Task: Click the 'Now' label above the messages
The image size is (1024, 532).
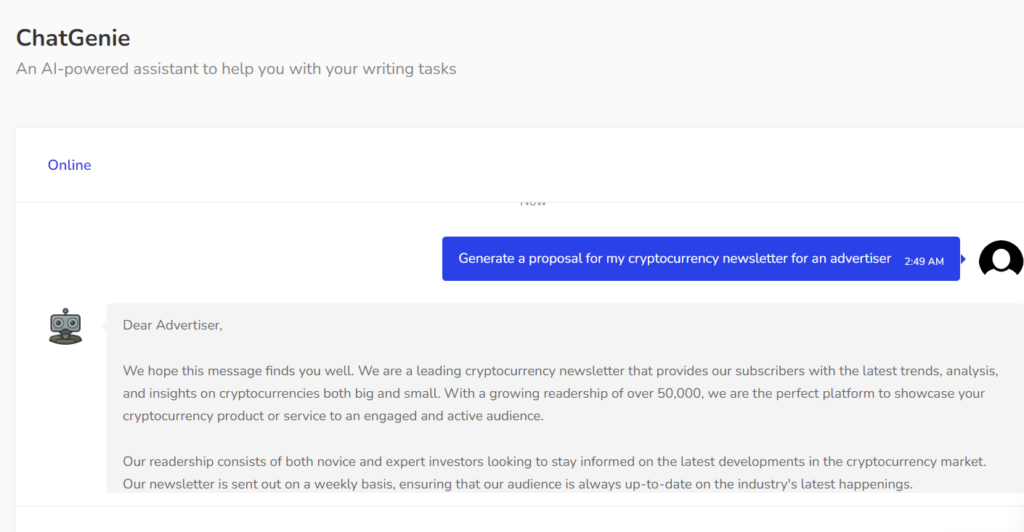Action: 533,202
